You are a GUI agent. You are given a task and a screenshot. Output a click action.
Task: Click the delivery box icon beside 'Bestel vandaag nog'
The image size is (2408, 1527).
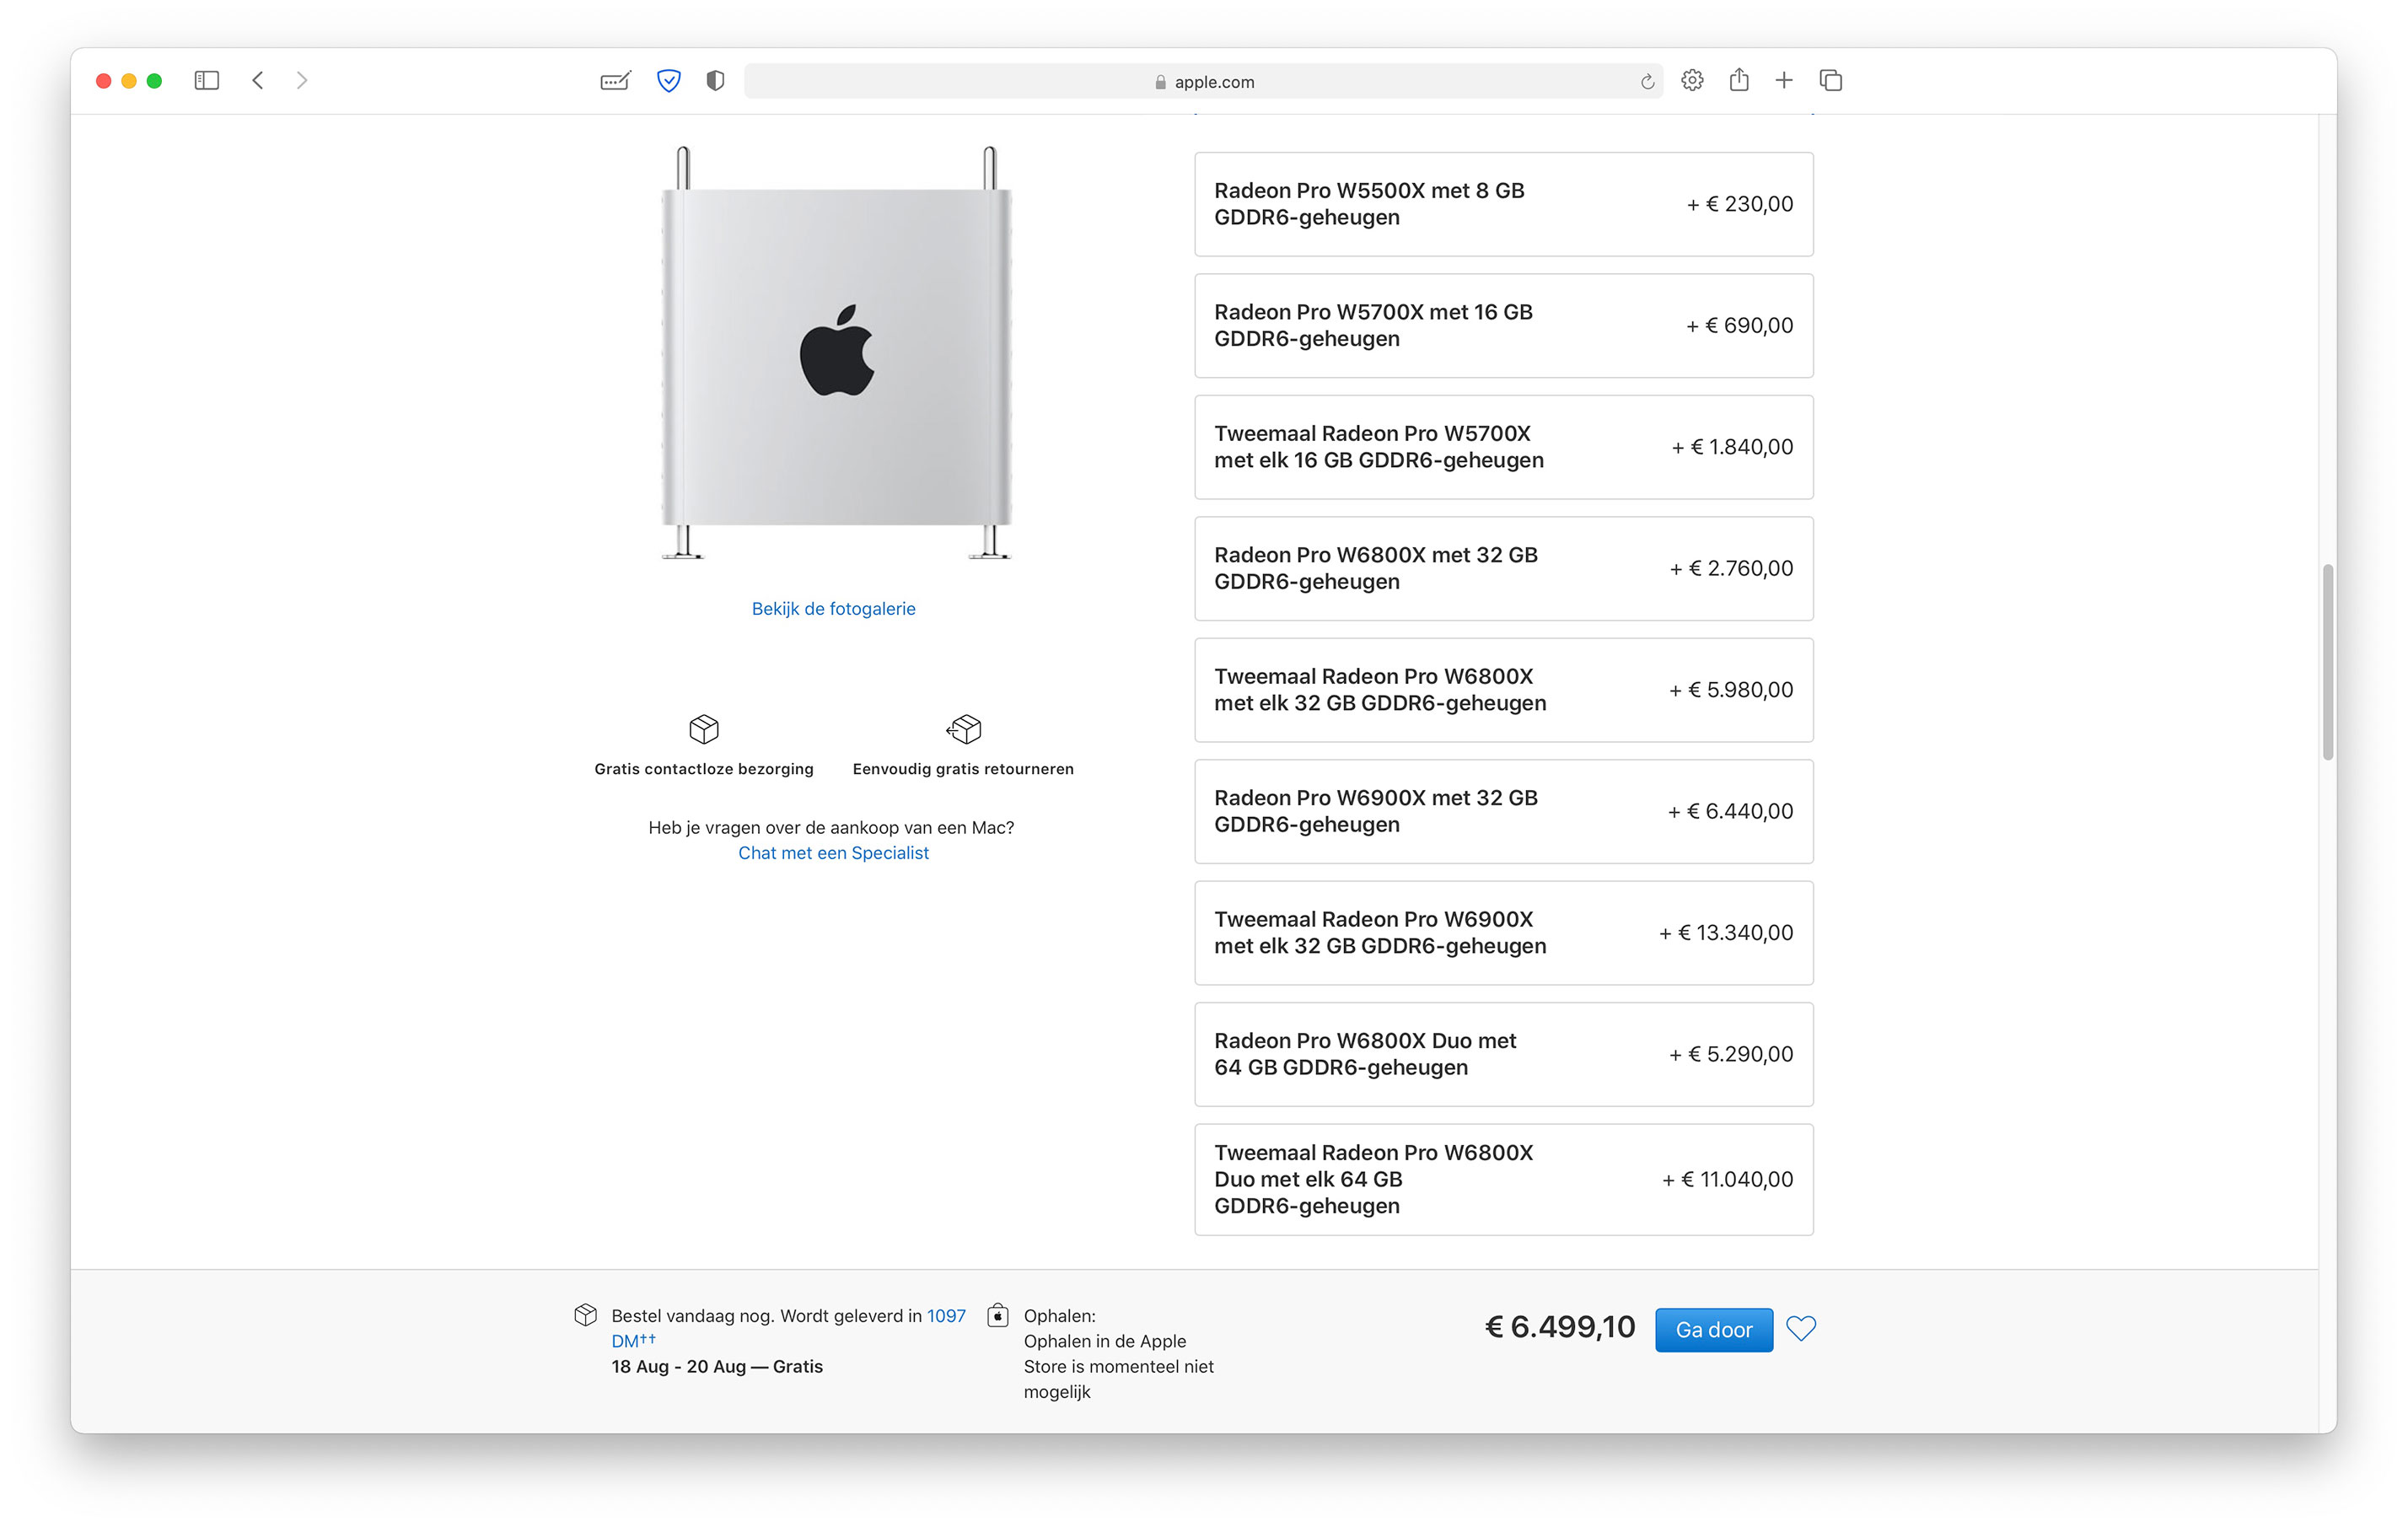(586, 1315)
